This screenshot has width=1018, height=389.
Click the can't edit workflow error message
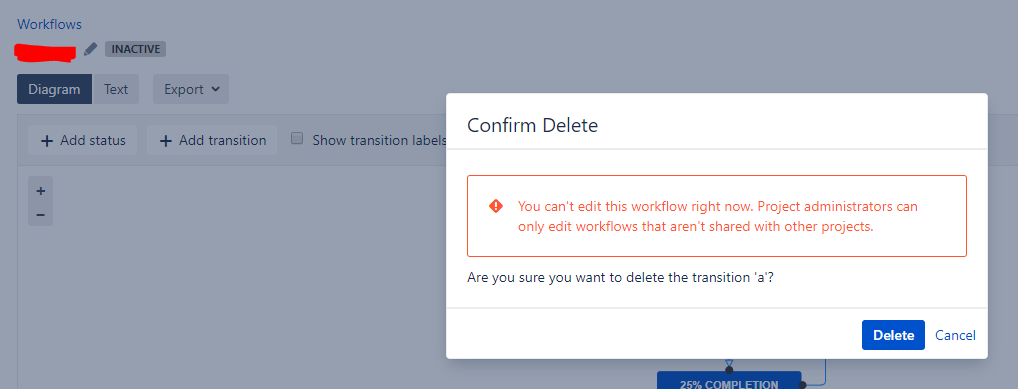[x=717, y=216]
